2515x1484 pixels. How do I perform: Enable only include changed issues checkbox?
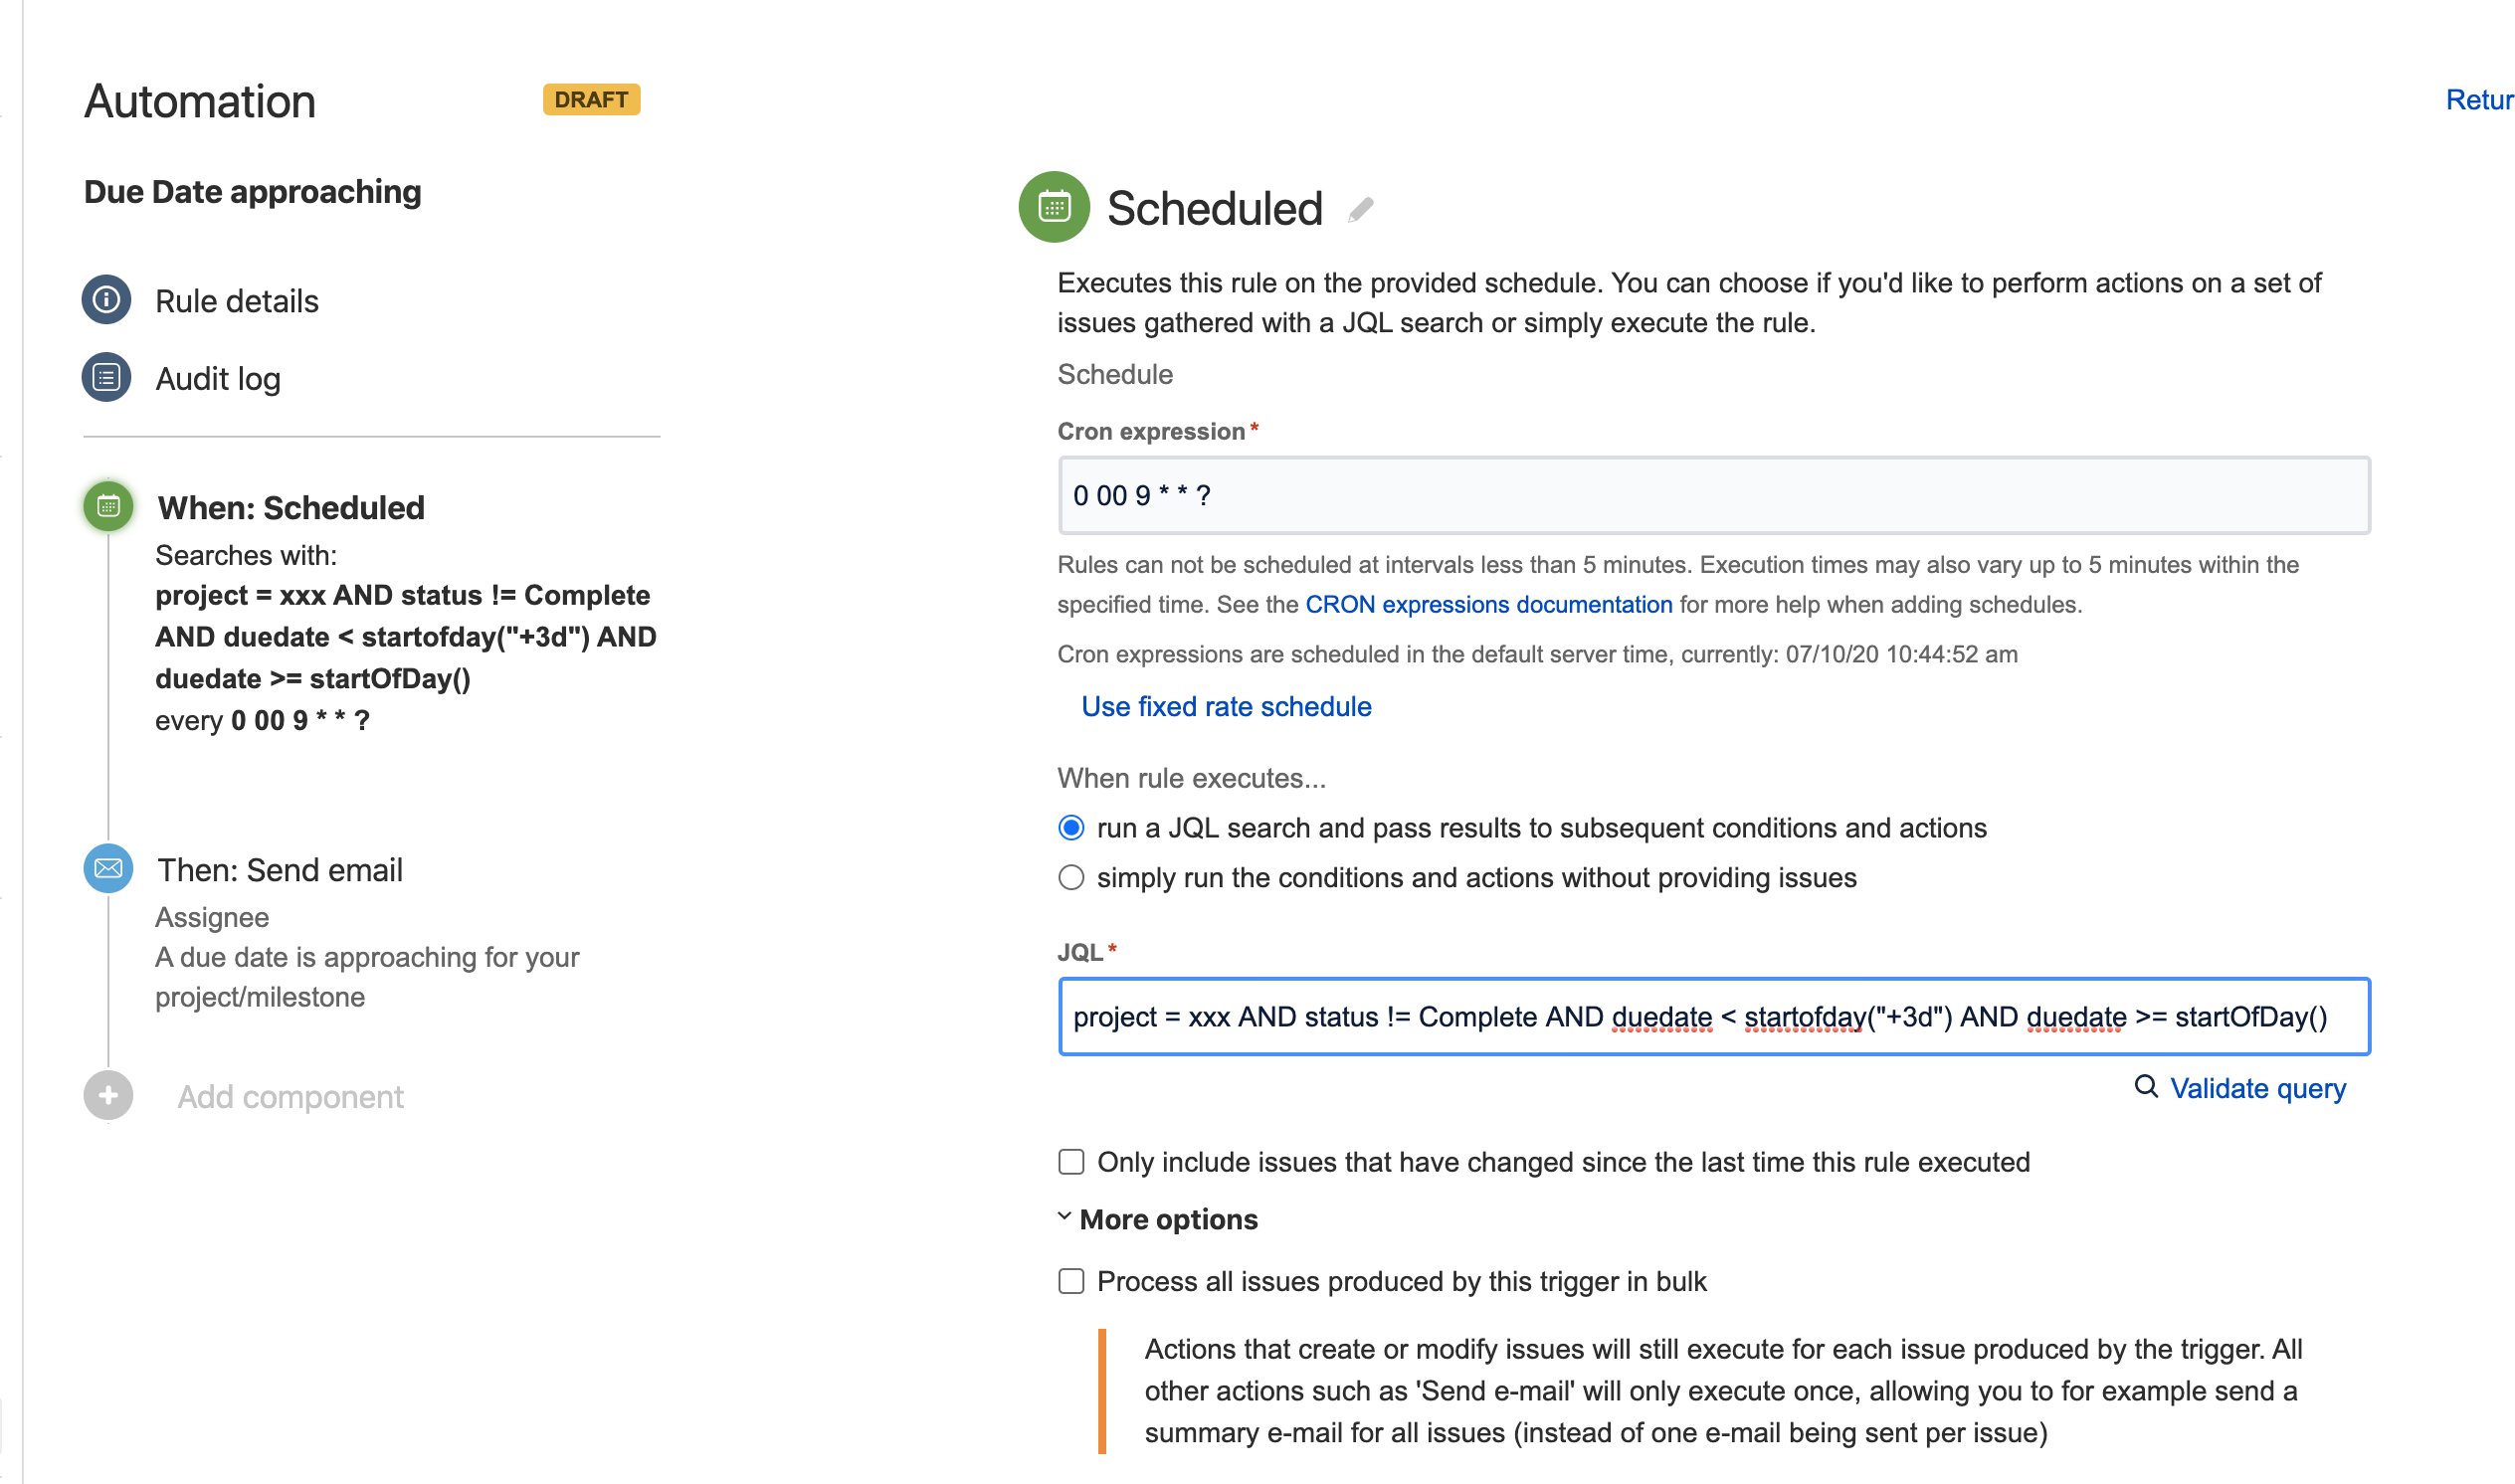click(x=1071, y=1162)
